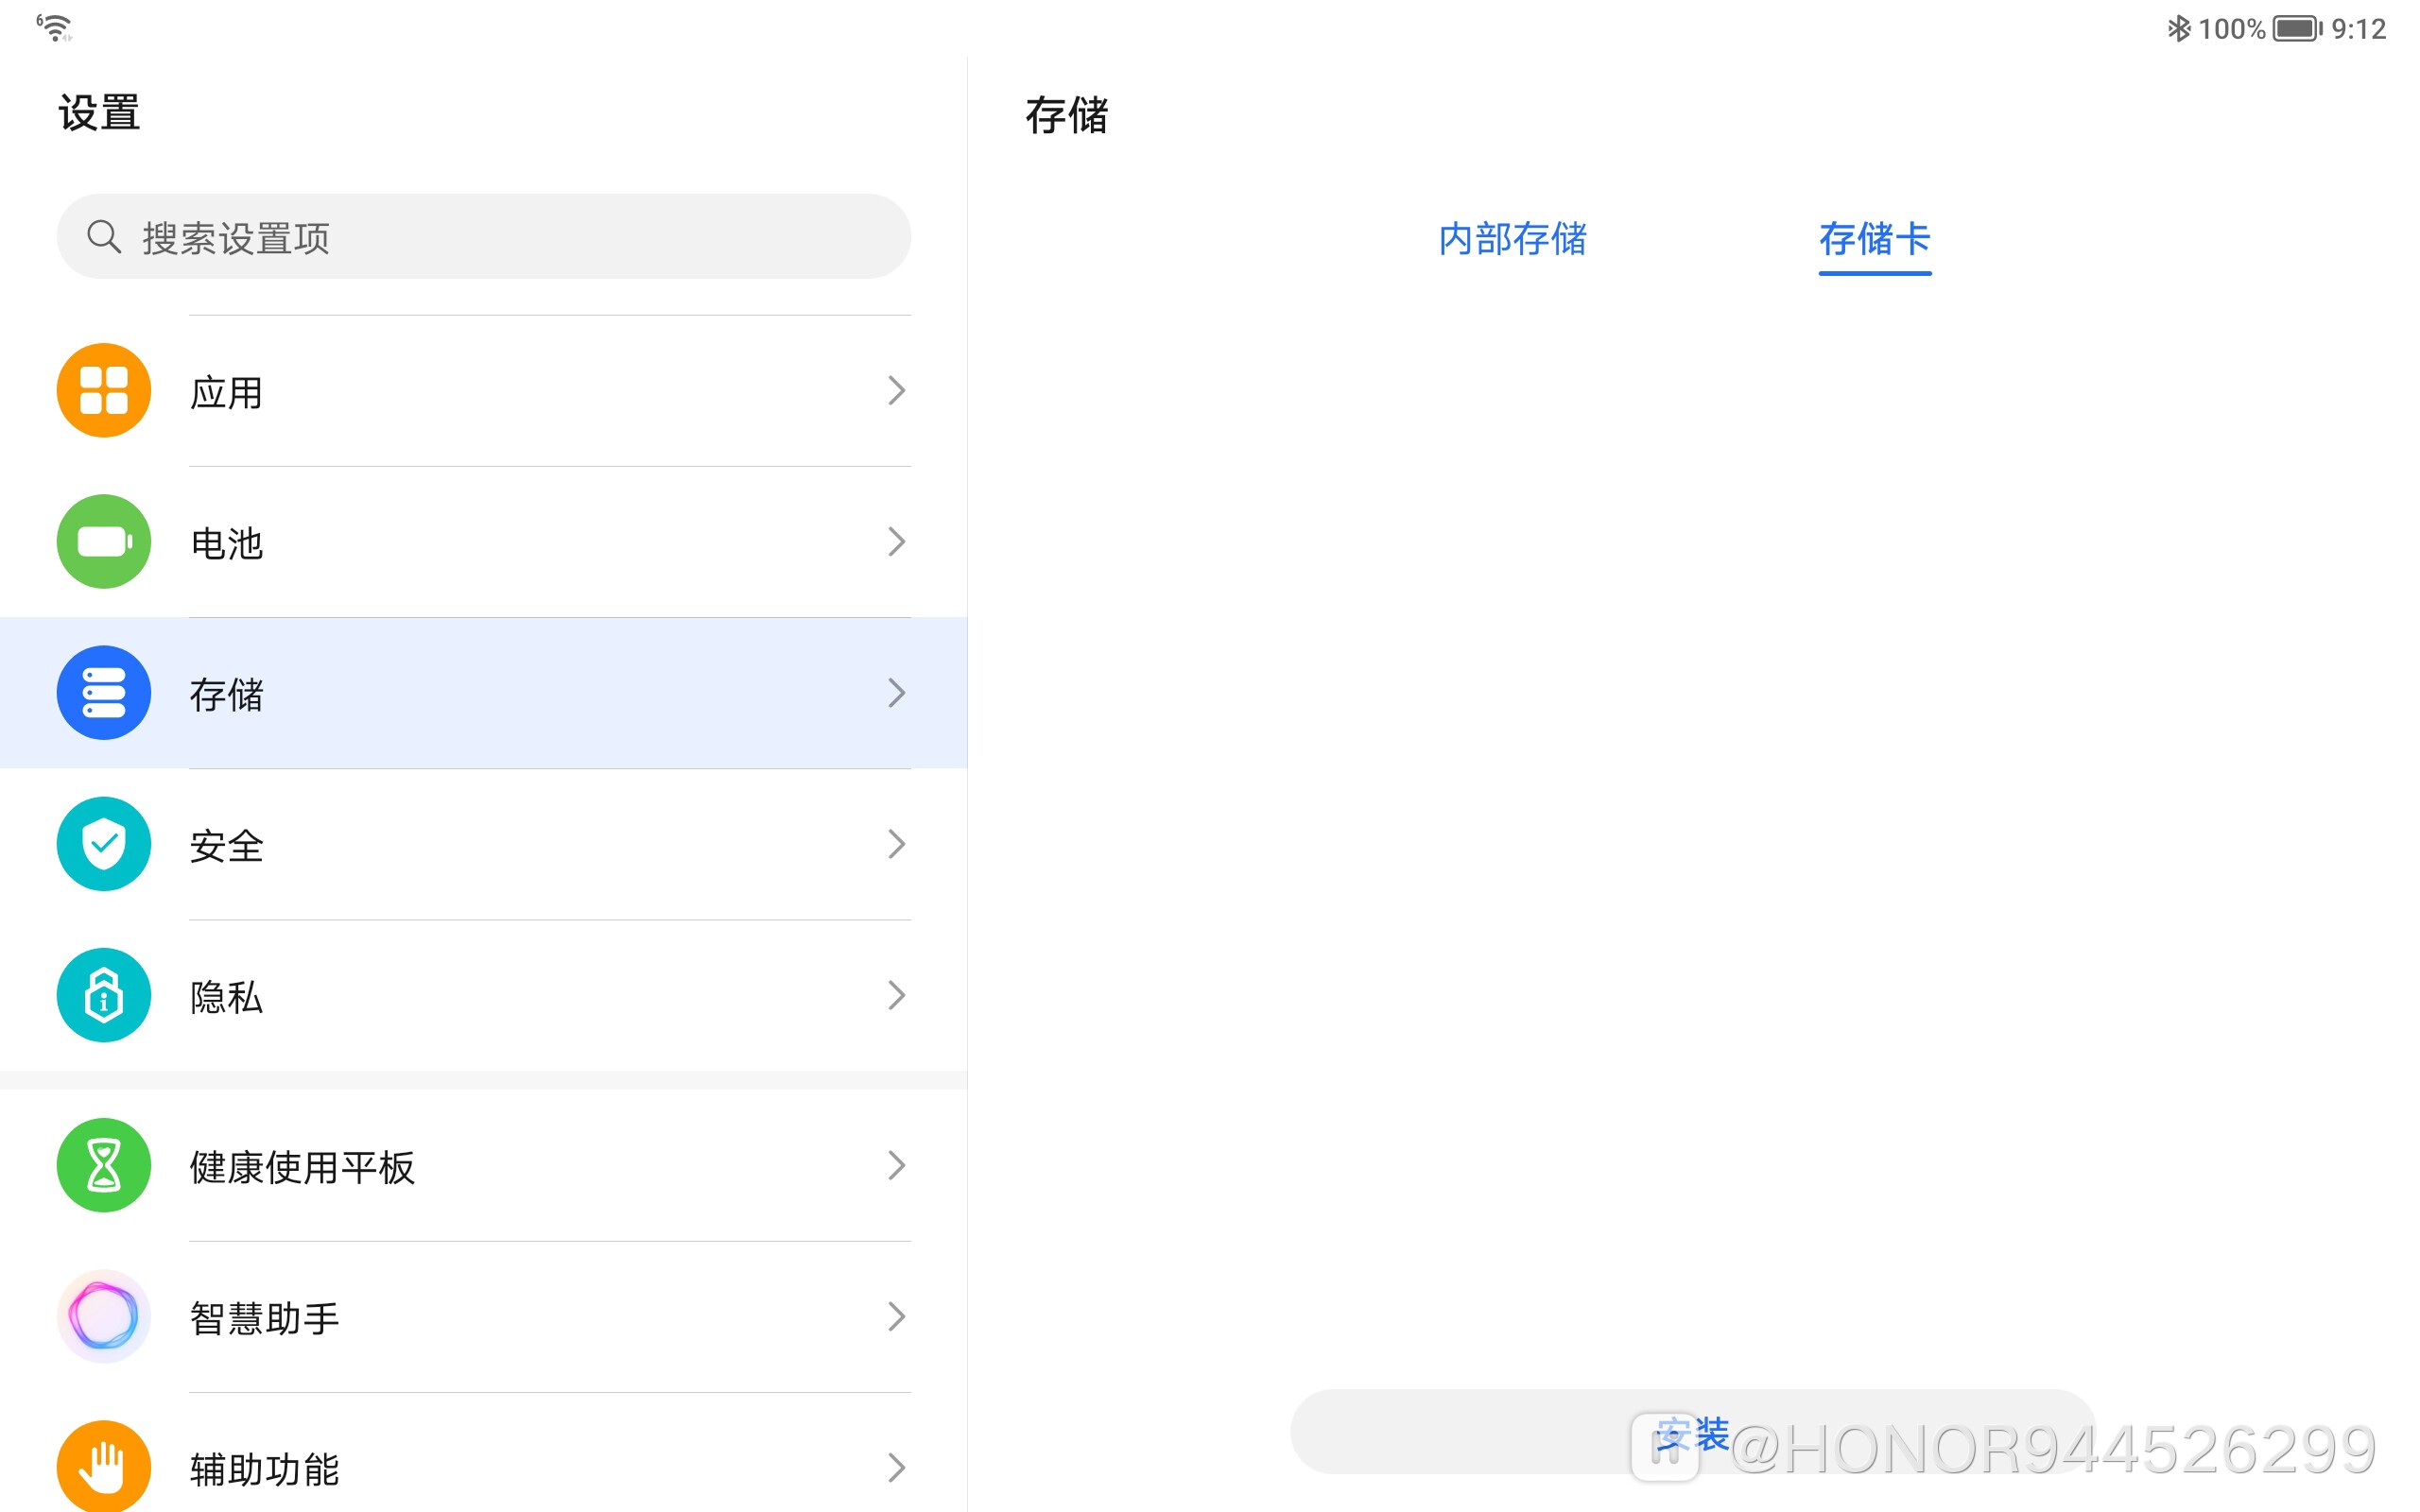Switch to the 存储卡 tab
This screenshot has height=1512, width=2420.
(1874, 238)
